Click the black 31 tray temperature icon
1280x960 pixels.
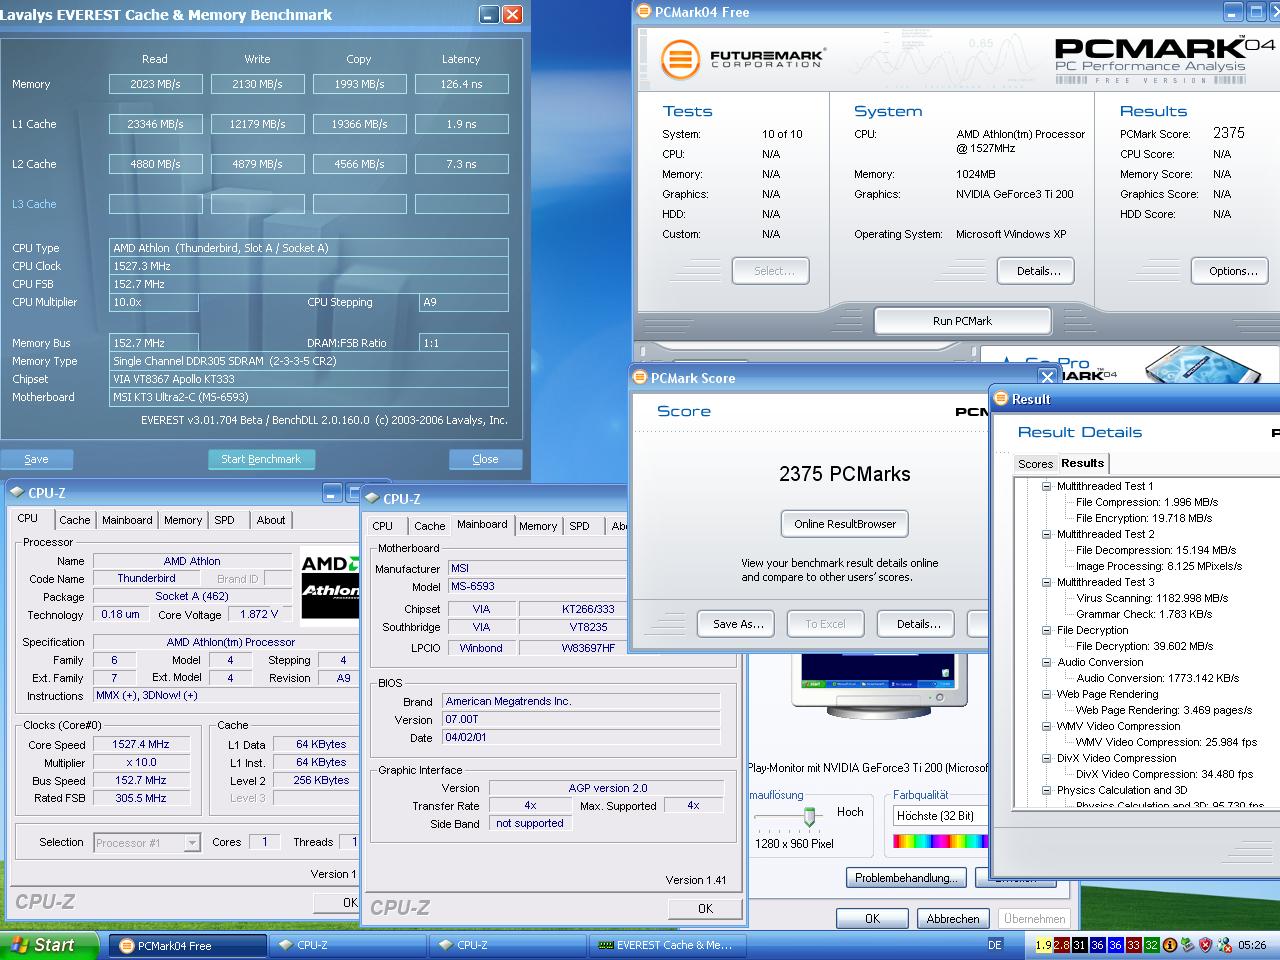tap(1079, 945)
